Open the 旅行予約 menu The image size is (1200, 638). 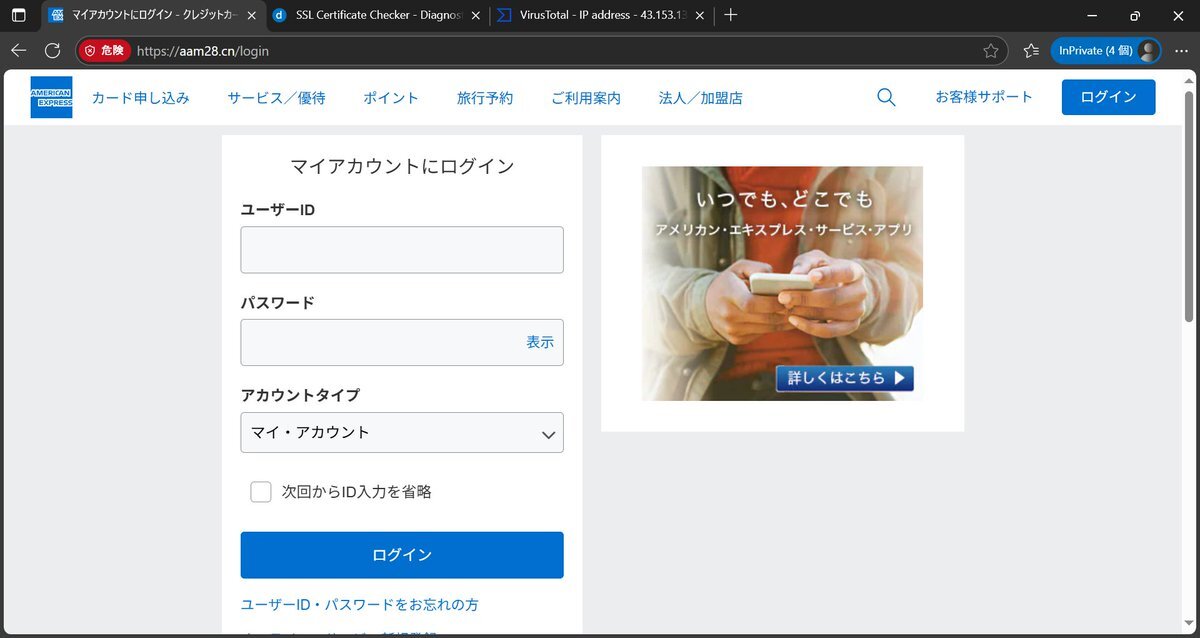click(x=485, y=97)
